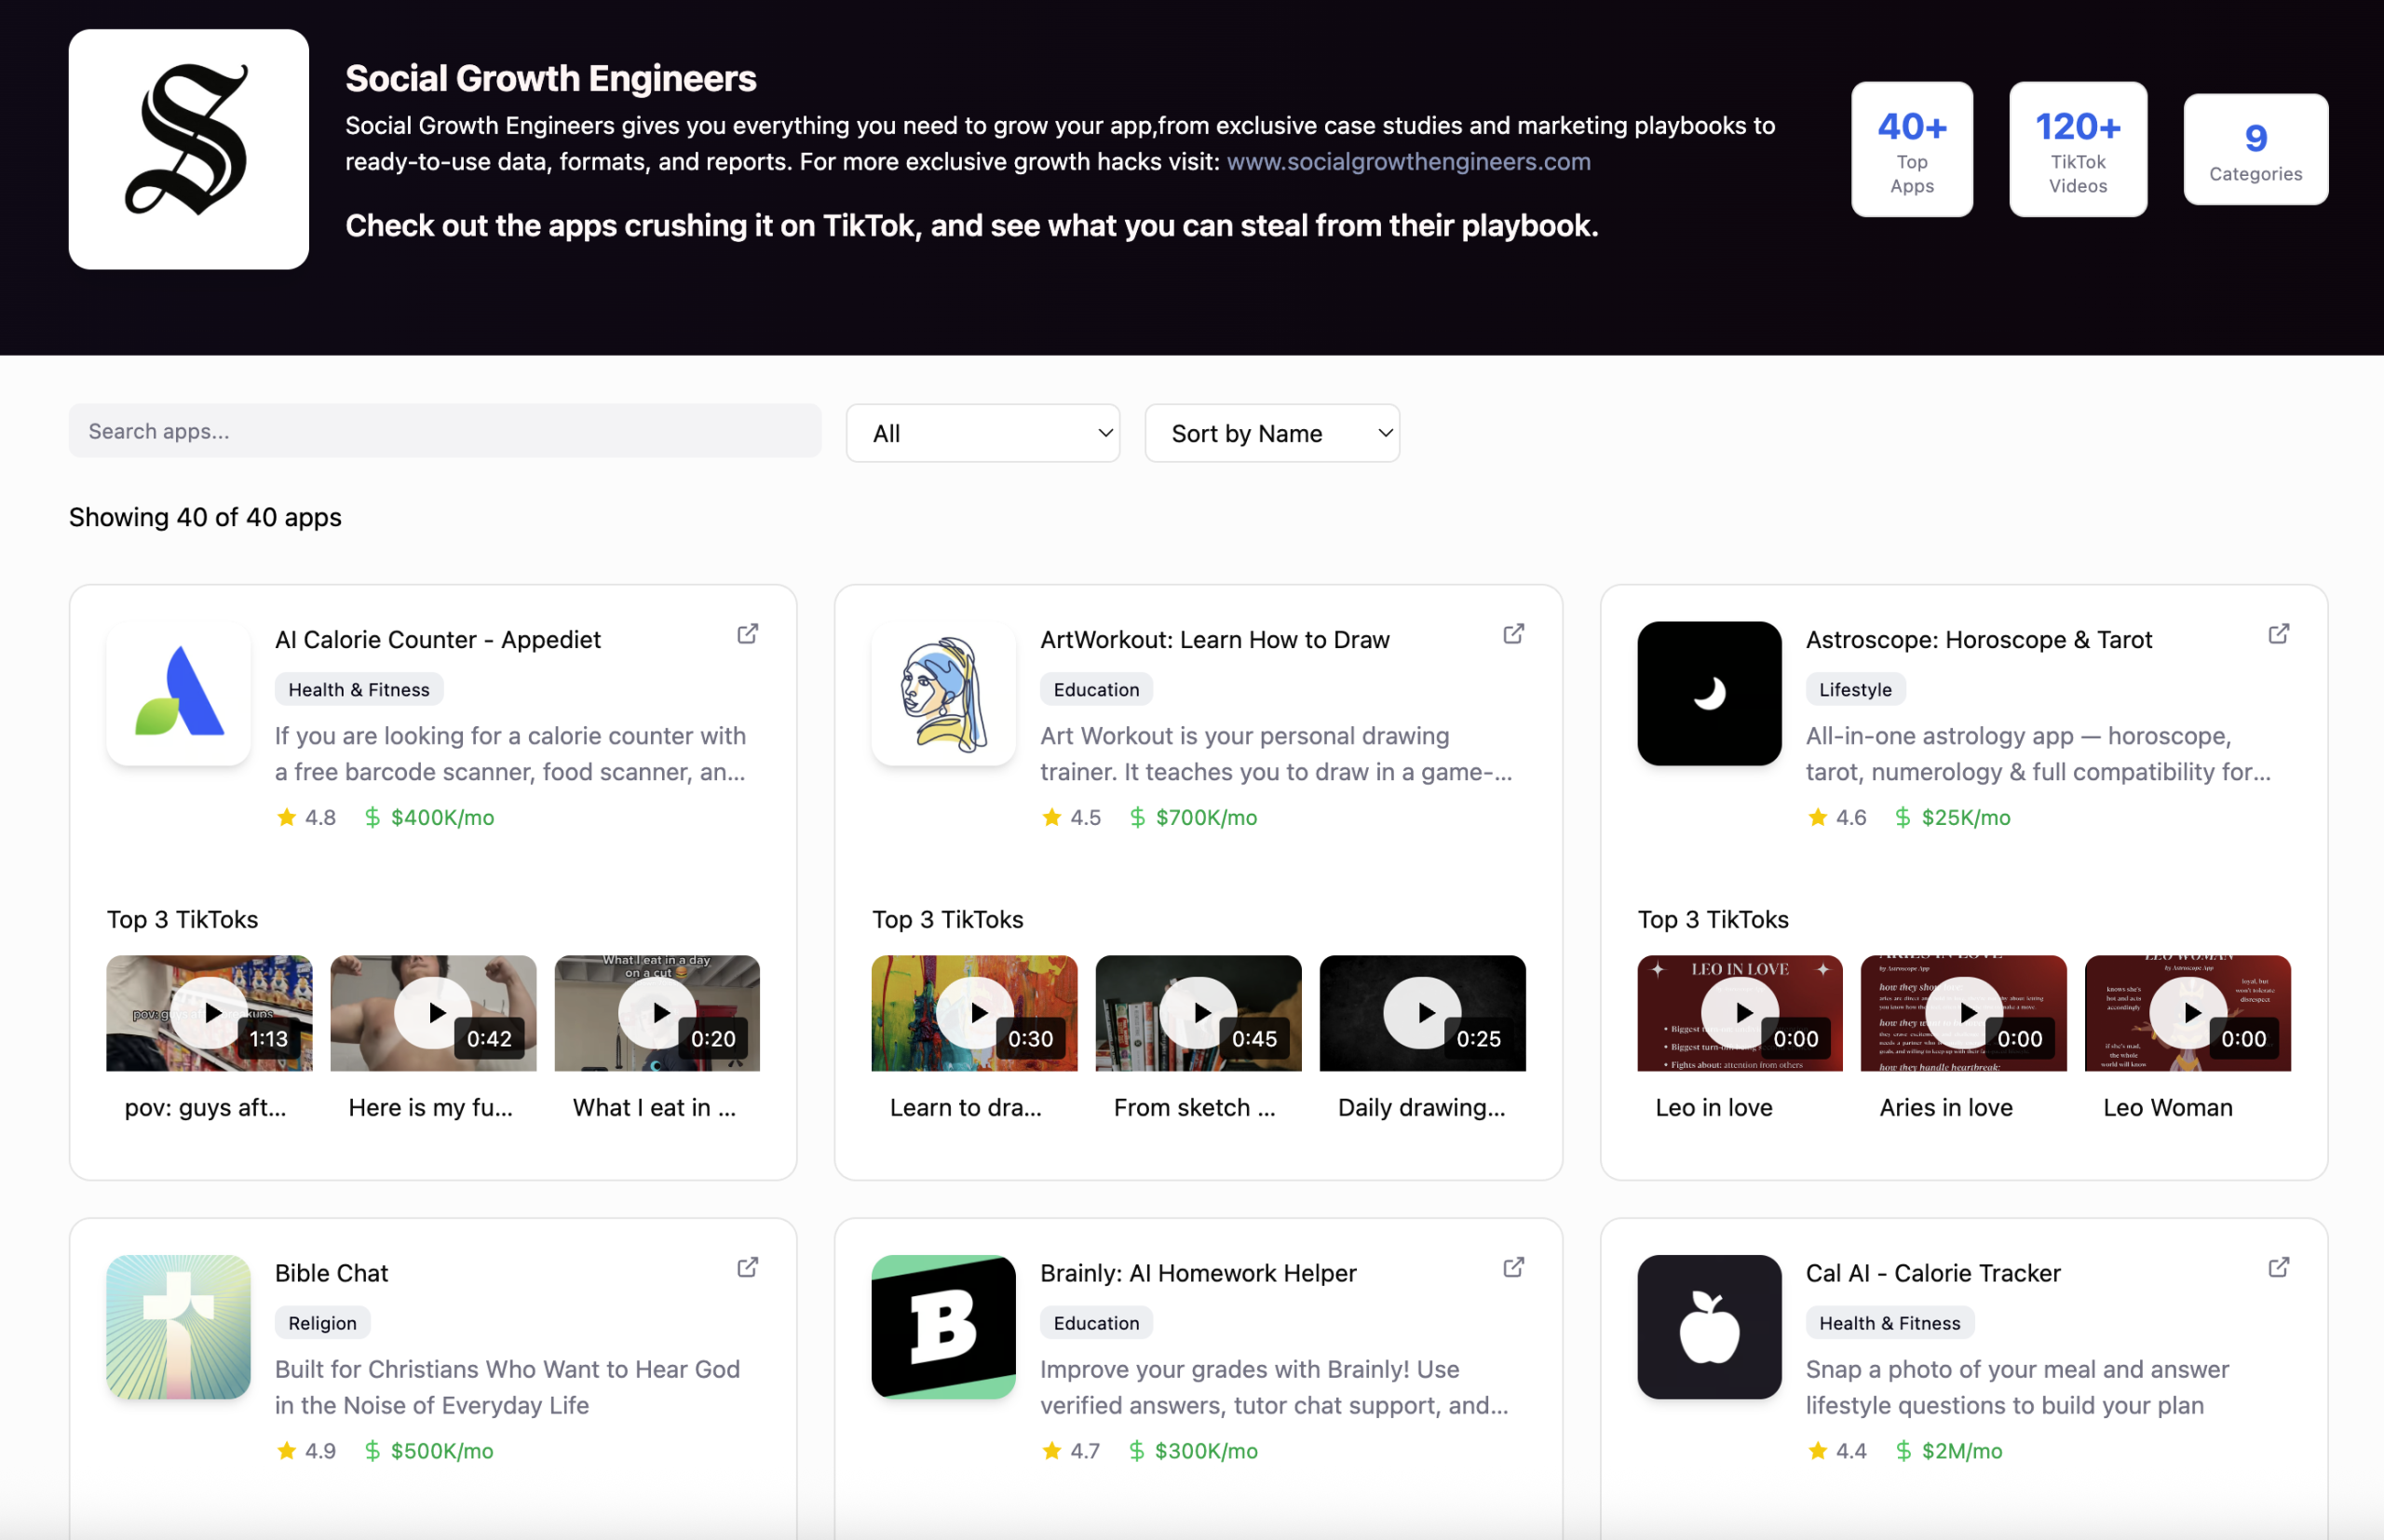Click the Health & Fitness tag on Appediet

(x=358, y=689)
